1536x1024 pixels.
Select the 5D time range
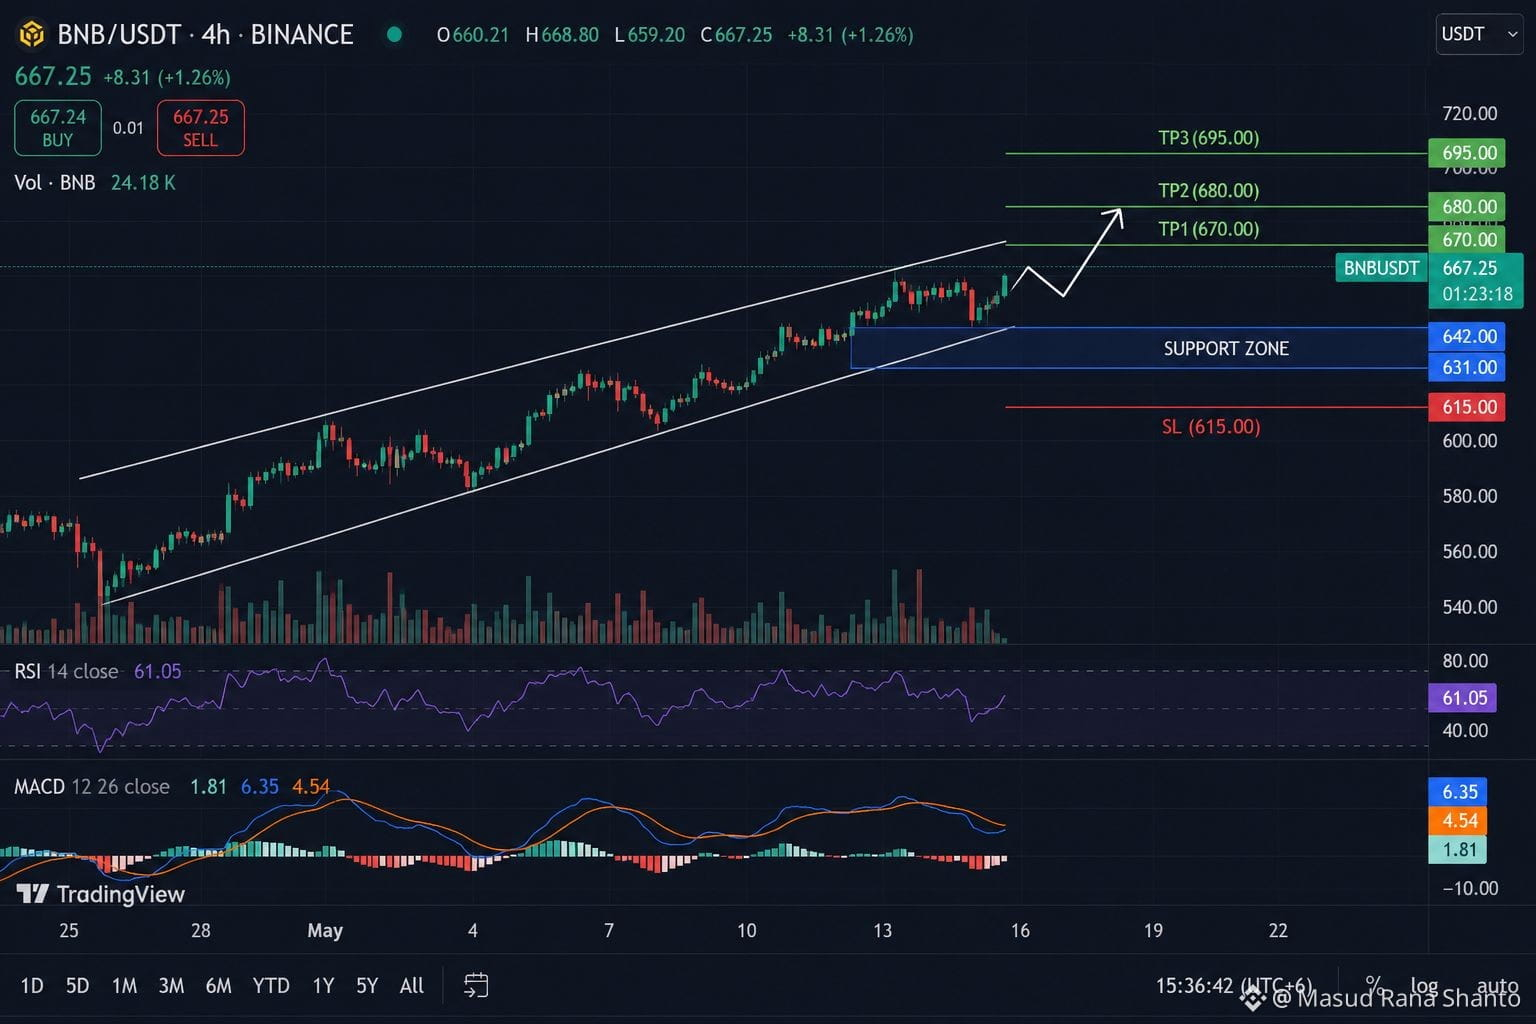click(x=77, y=986)
